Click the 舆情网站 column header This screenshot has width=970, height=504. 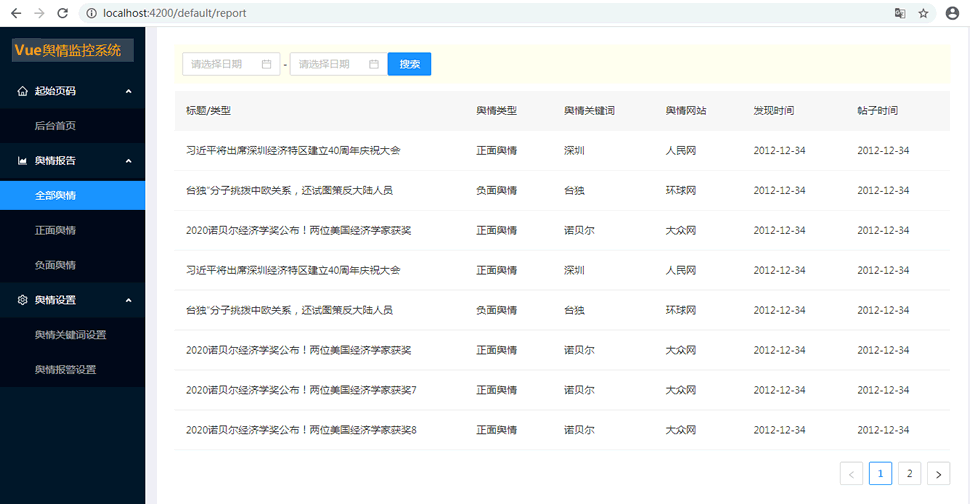[x=686, y=111]
